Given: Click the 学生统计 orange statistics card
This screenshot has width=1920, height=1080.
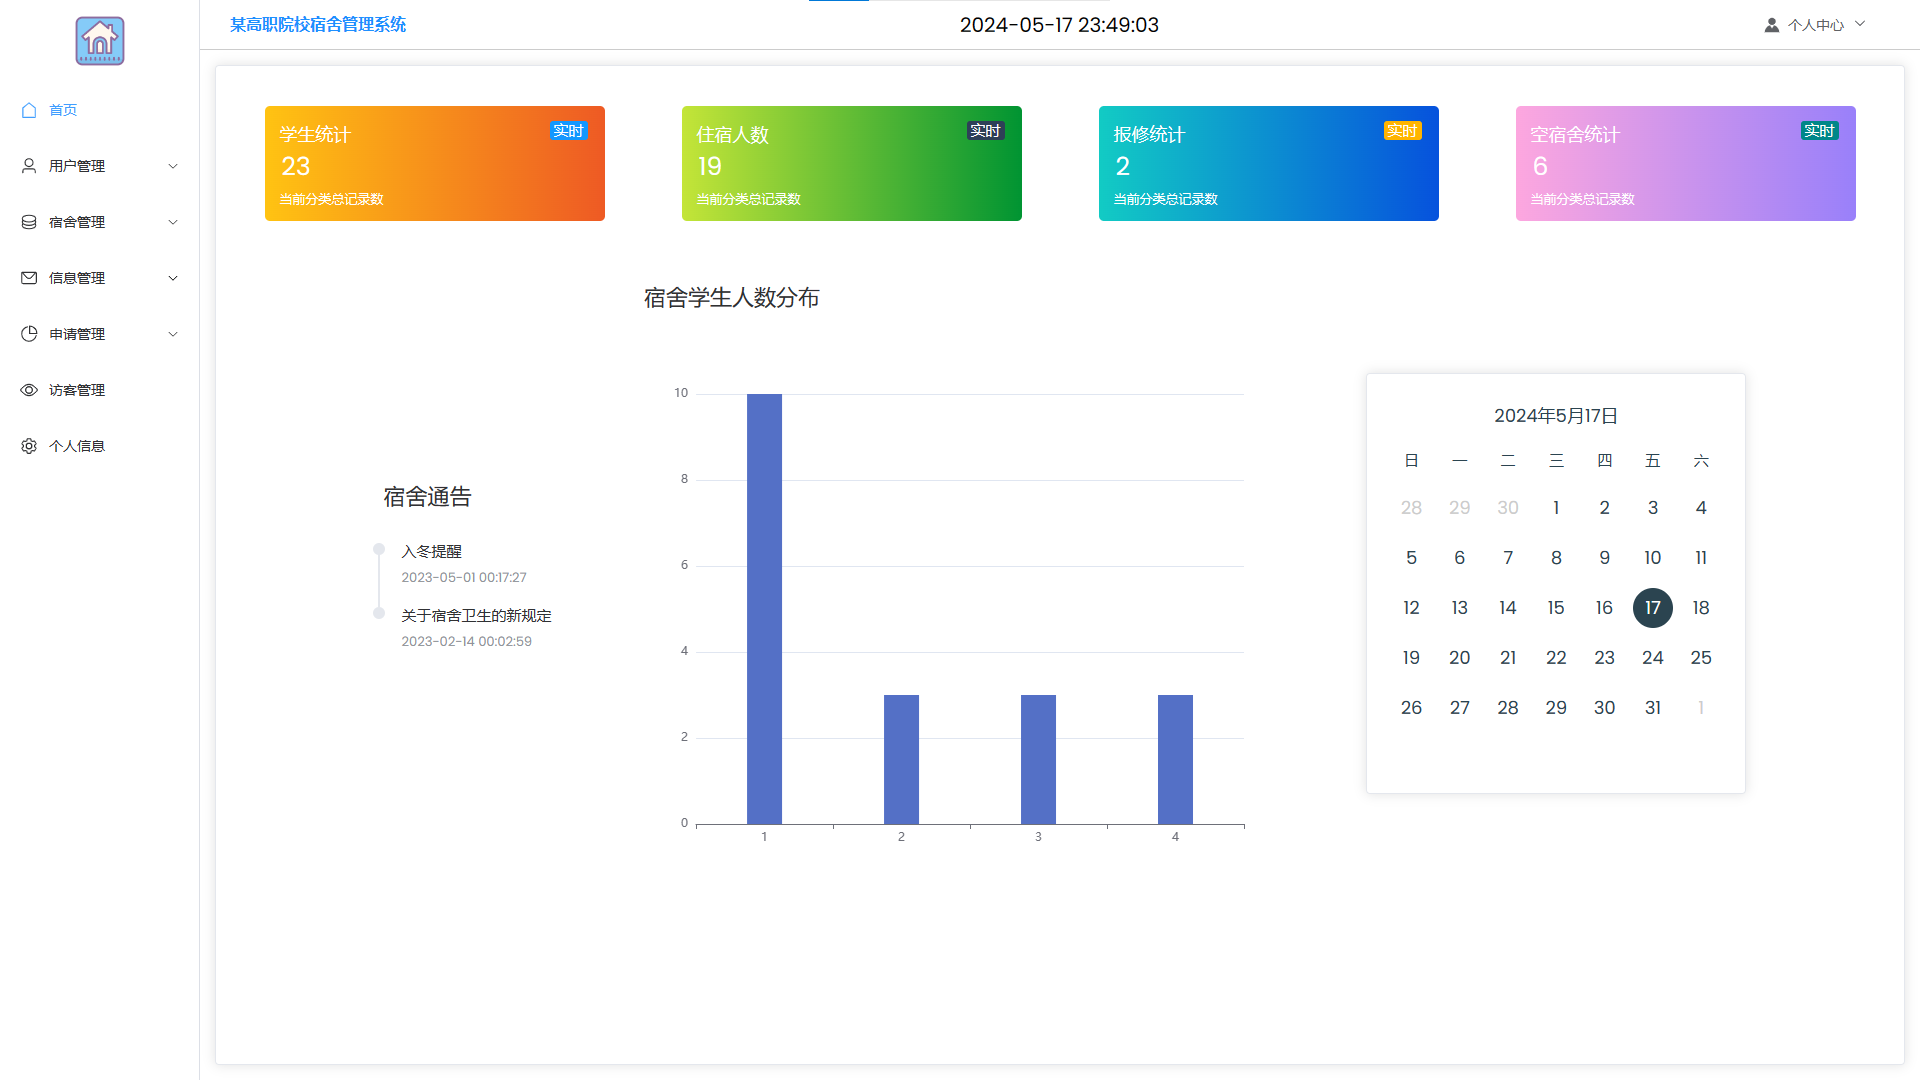Looking at the screenshot, I should point(434,163).
